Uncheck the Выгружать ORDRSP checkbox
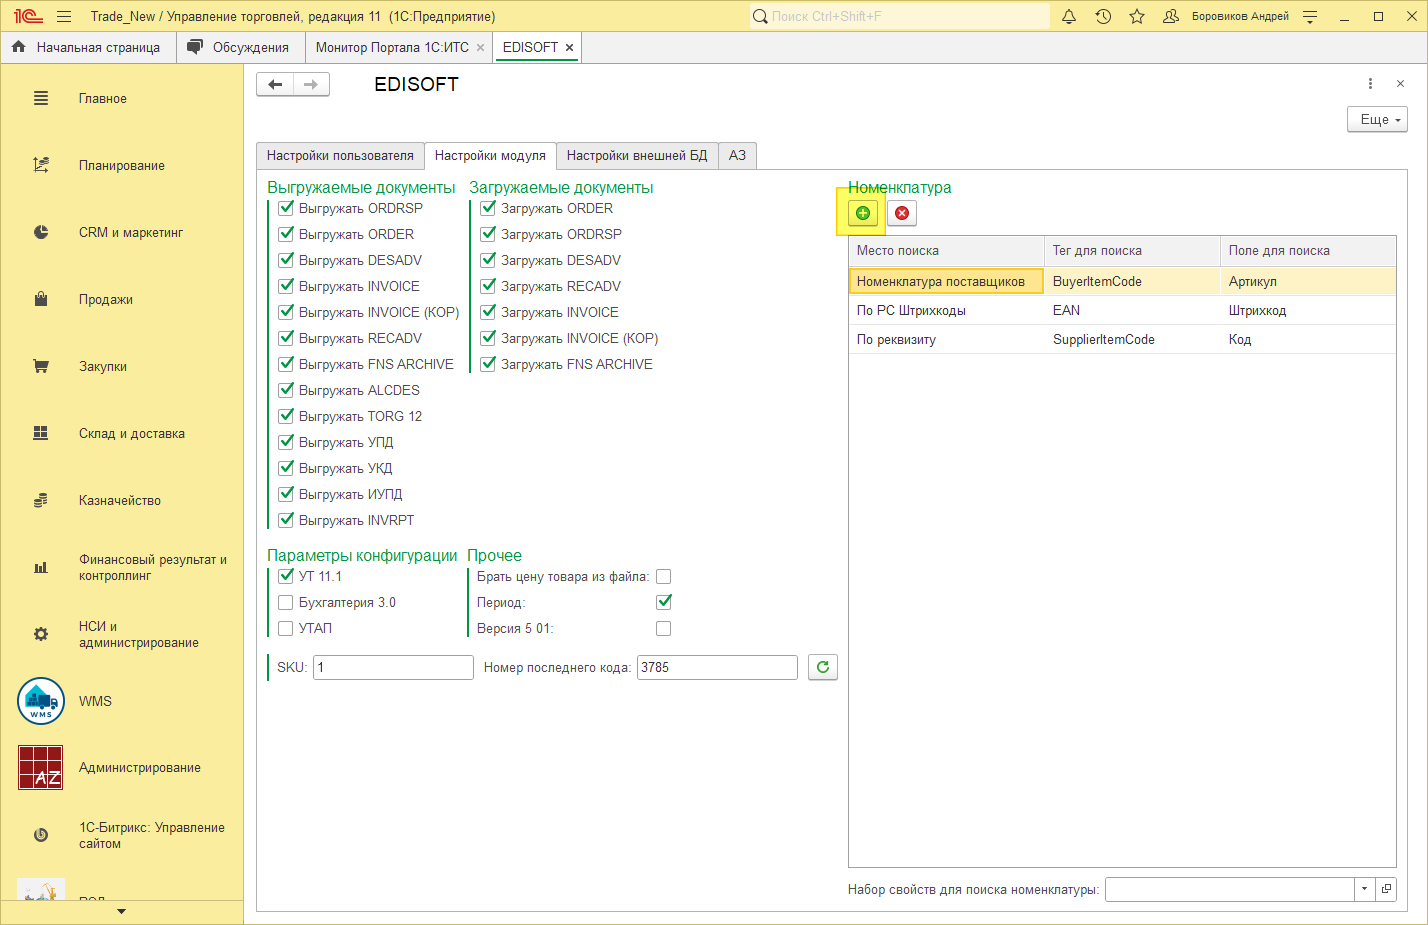Screen dimensions: 1428x925 coord(286,208)
